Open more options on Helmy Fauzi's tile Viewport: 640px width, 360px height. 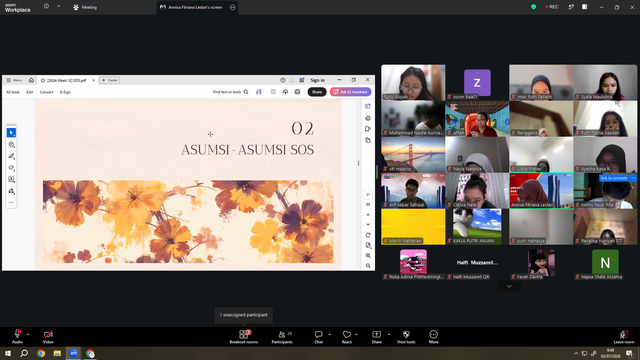point(633,178)
